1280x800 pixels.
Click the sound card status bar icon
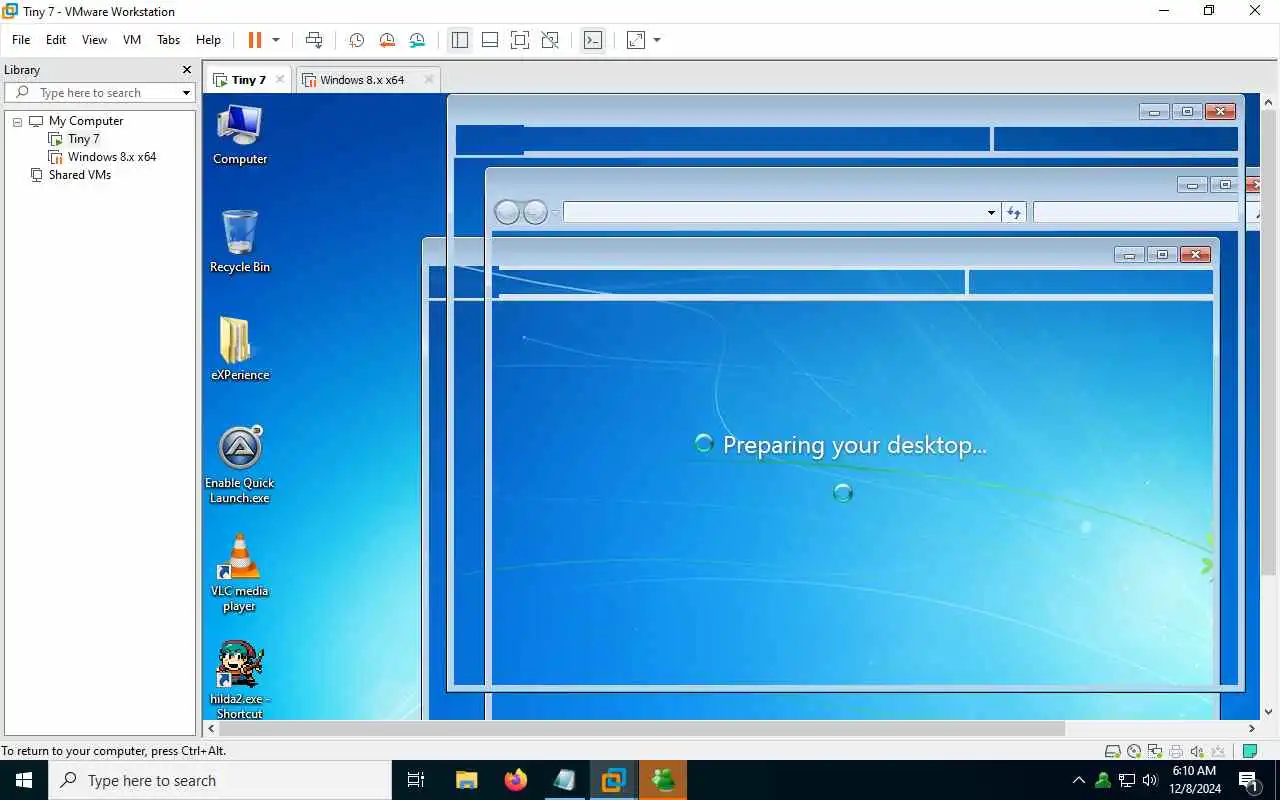pos(1197,752)
